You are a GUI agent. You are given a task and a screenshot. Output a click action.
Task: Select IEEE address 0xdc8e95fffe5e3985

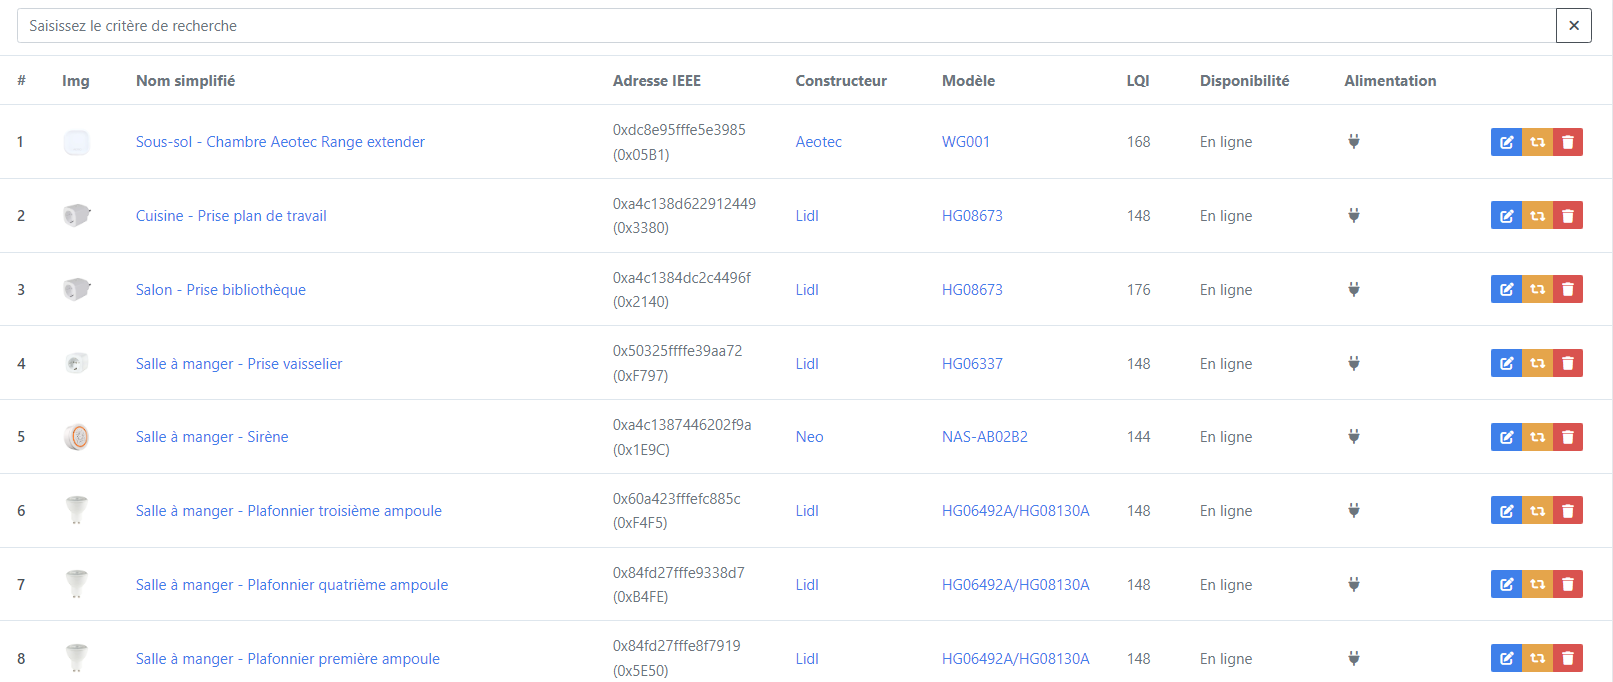679,130
